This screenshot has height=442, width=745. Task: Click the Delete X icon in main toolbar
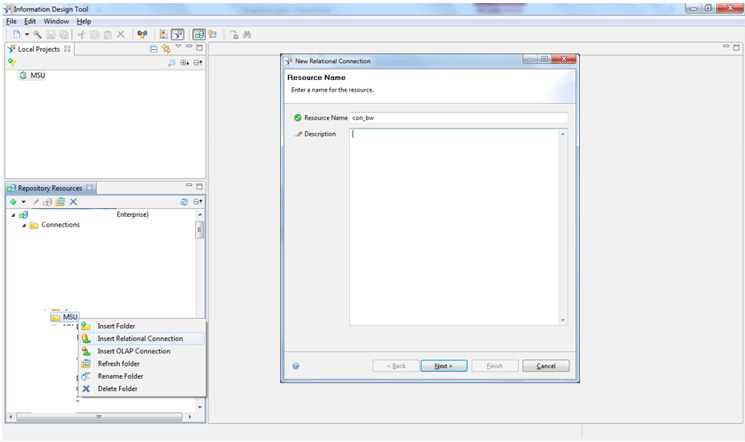121,34
